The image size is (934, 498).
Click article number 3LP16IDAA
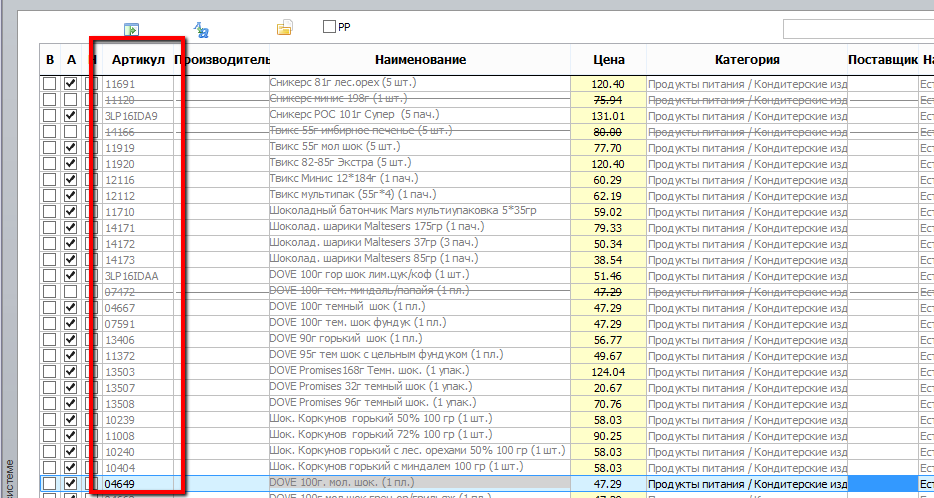[132, 276]
